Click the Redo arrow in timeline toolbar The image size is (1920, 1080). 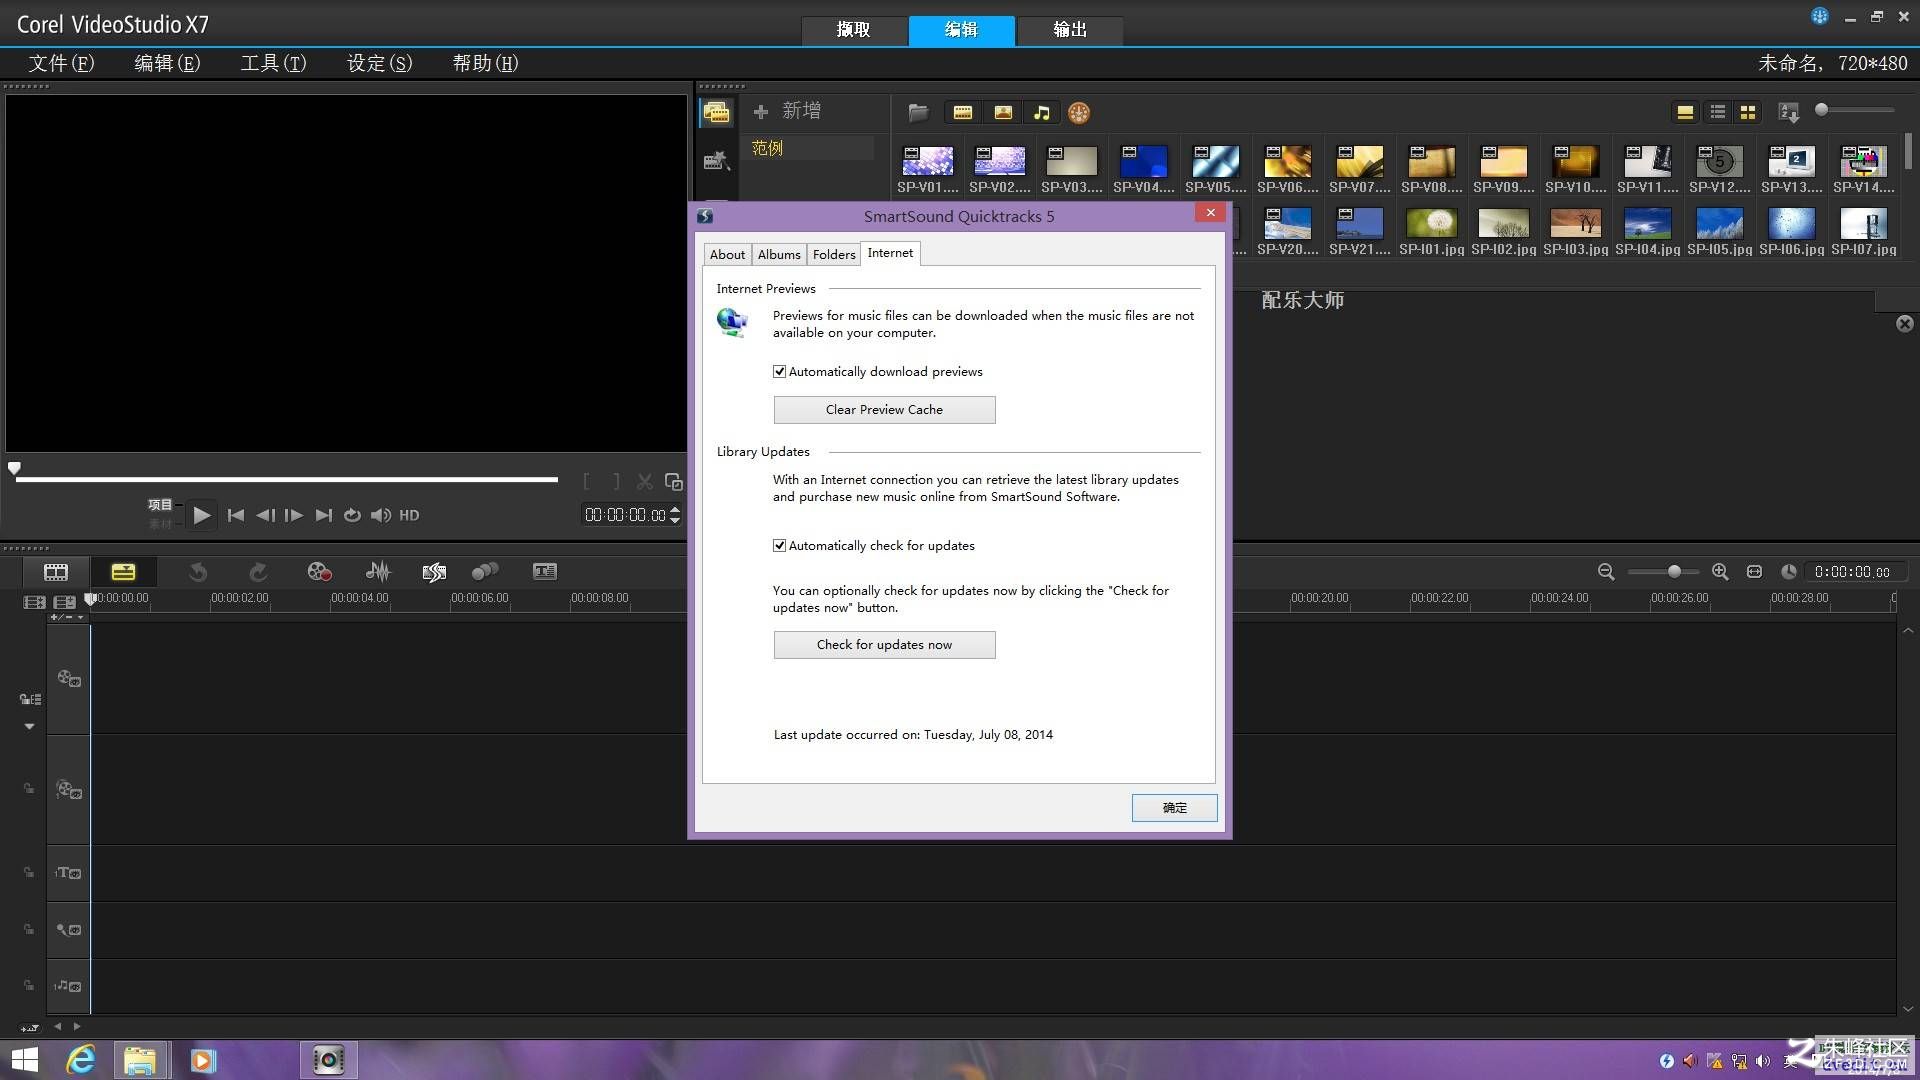tap(258, 572)
